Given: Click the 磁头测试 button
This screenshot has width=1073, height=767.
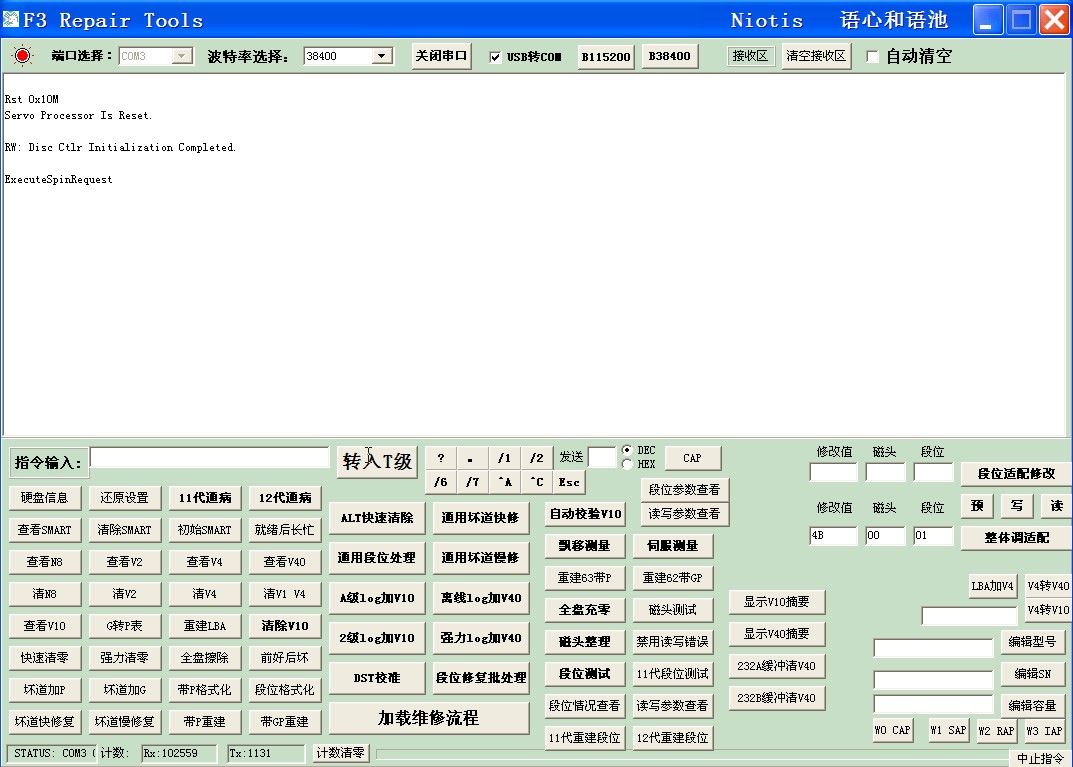Looking at the screenshot, I should pos(673,610).
